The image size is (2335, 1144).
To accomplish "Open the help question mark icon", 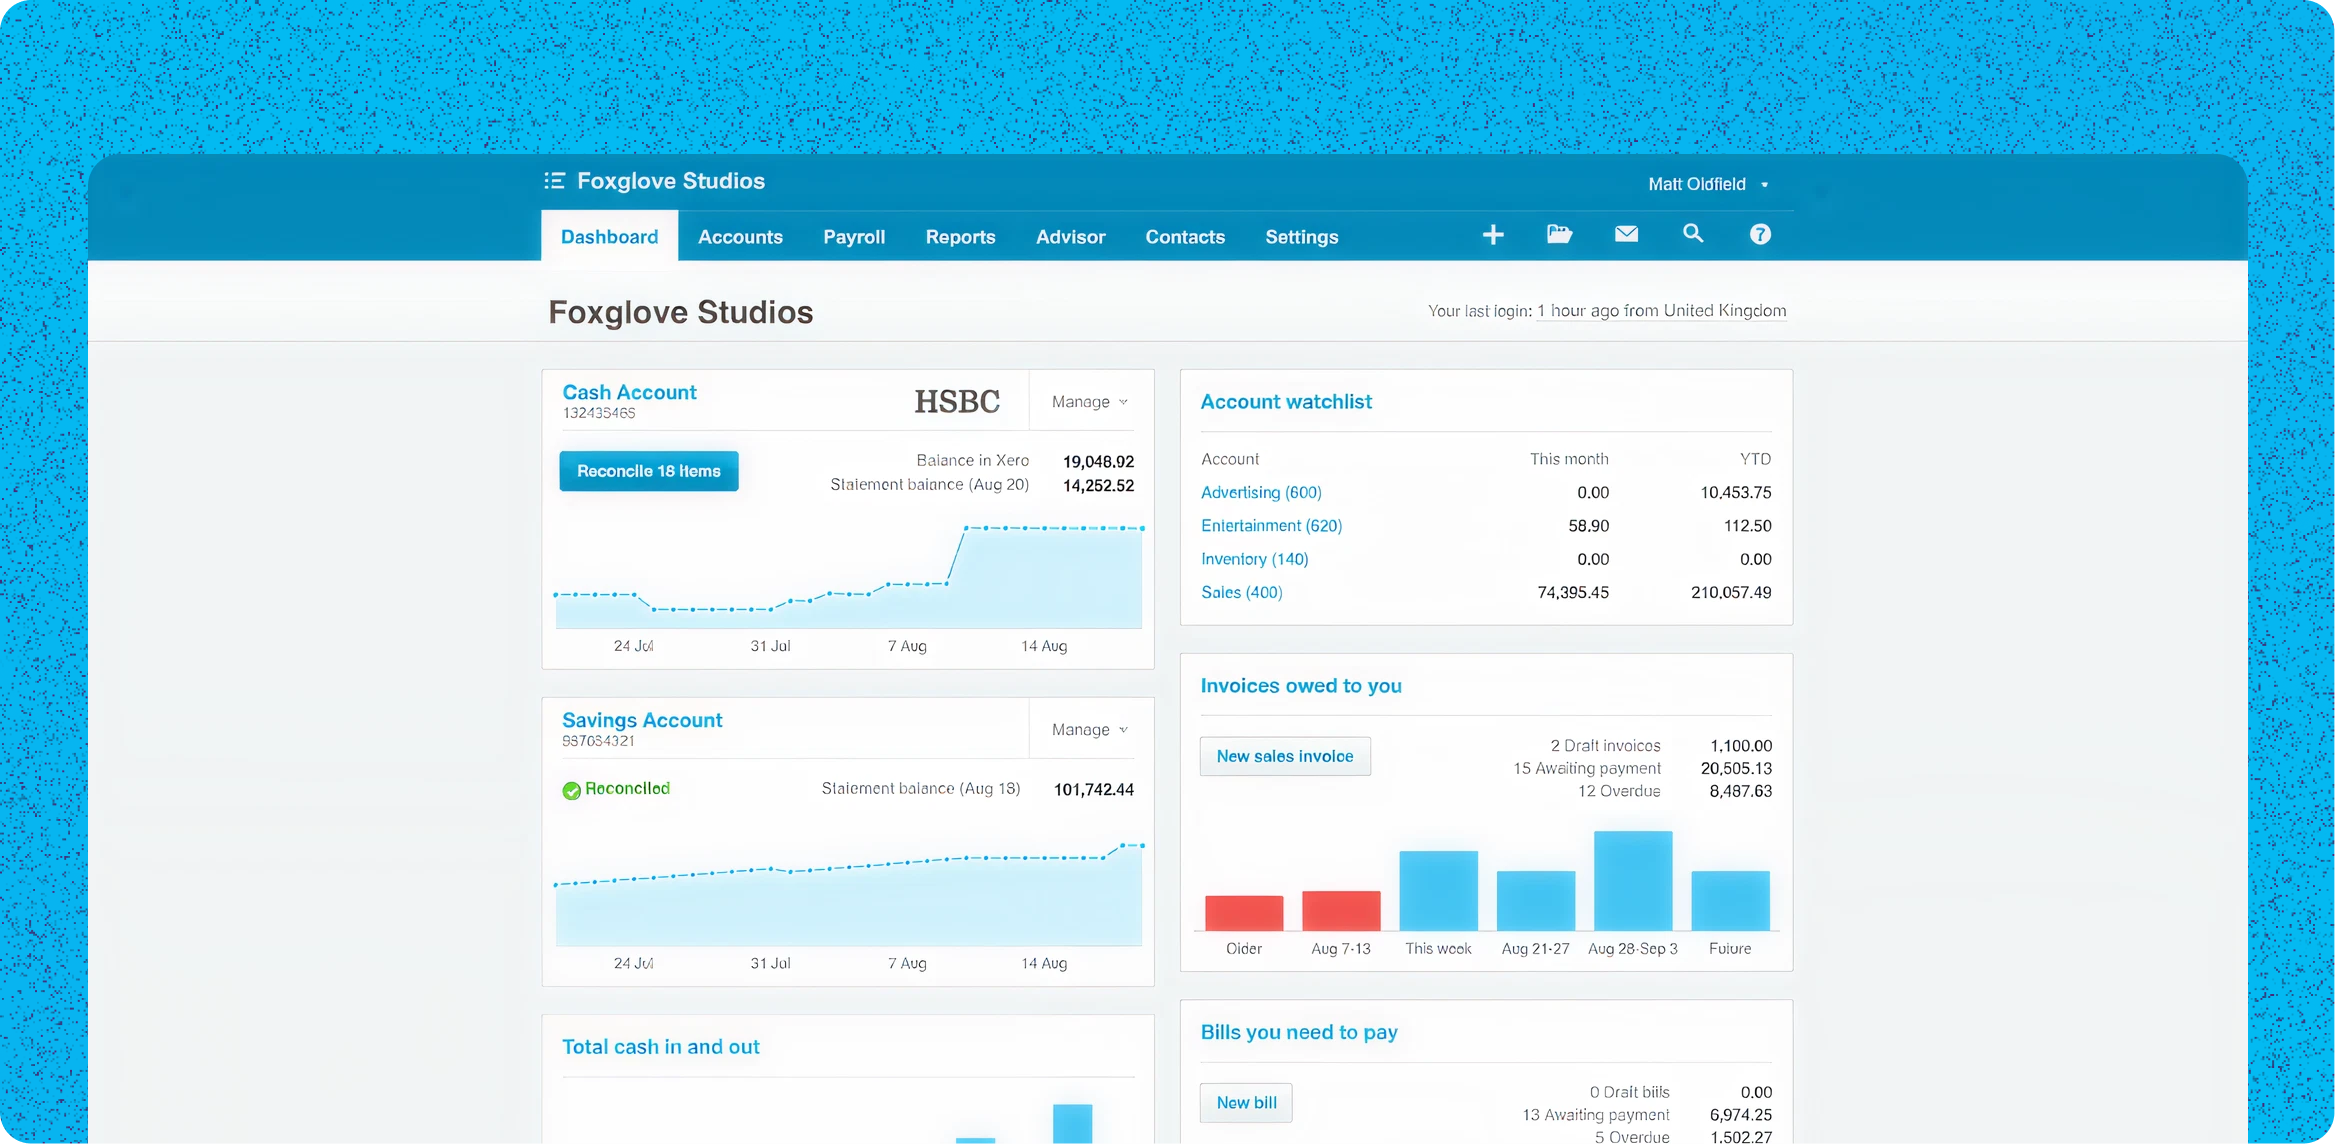I will 1760,234.
